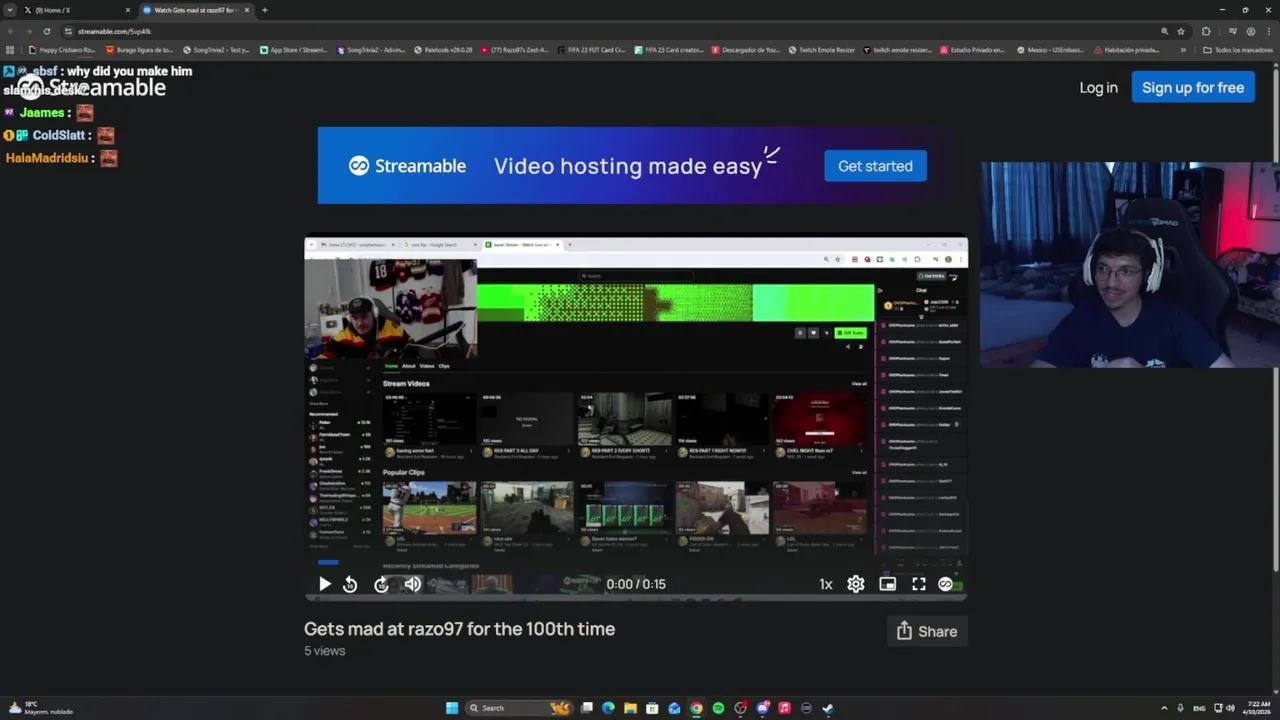Click the Log in link
The width and height of the screenshot is (1280, 720).
tap(1098, 88)
